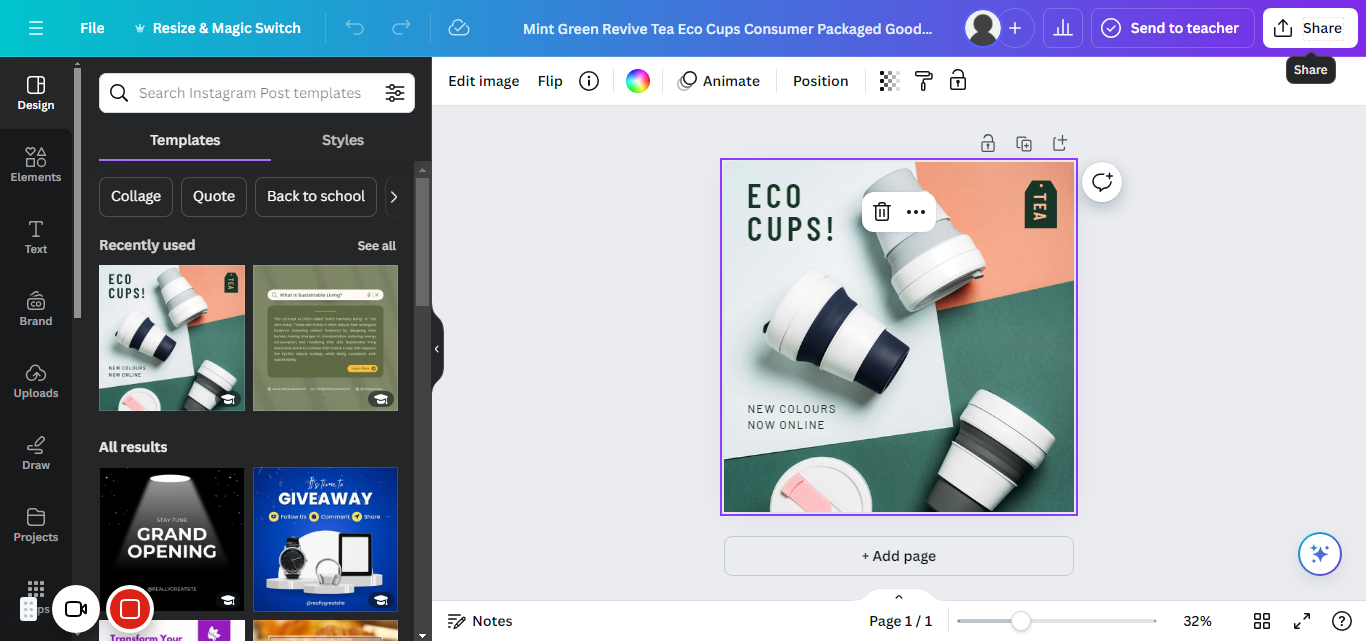The height and width of the screenshot is (641, 1366).
Task: Open the Magic assistant sparkle button
Action: pyautogui.click(x=1319, y=553)
